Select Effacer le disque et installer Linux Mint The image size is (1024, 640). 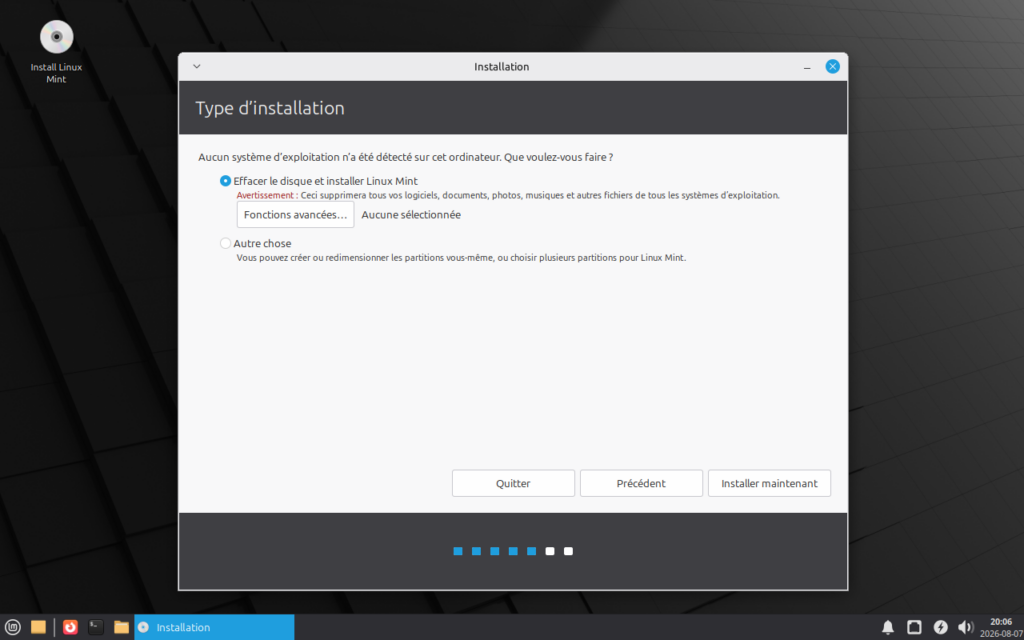[x=319, y=181]
